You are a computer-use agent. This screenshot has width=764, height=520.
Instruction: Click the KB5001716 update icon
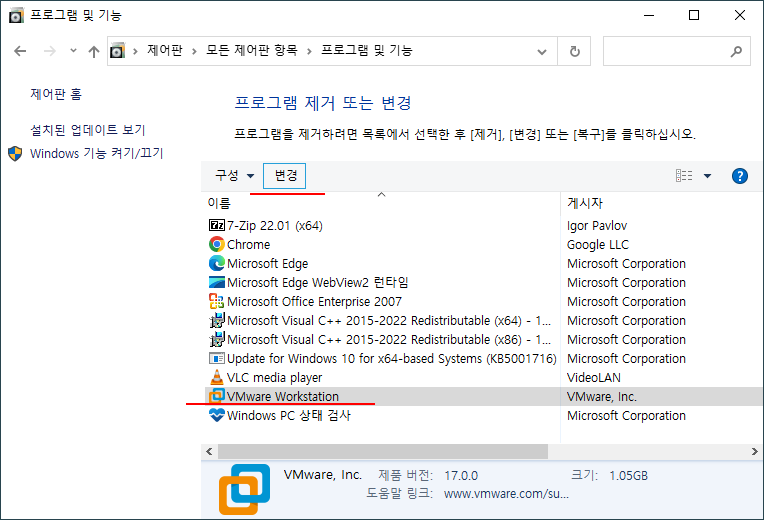tap(217, 358)
